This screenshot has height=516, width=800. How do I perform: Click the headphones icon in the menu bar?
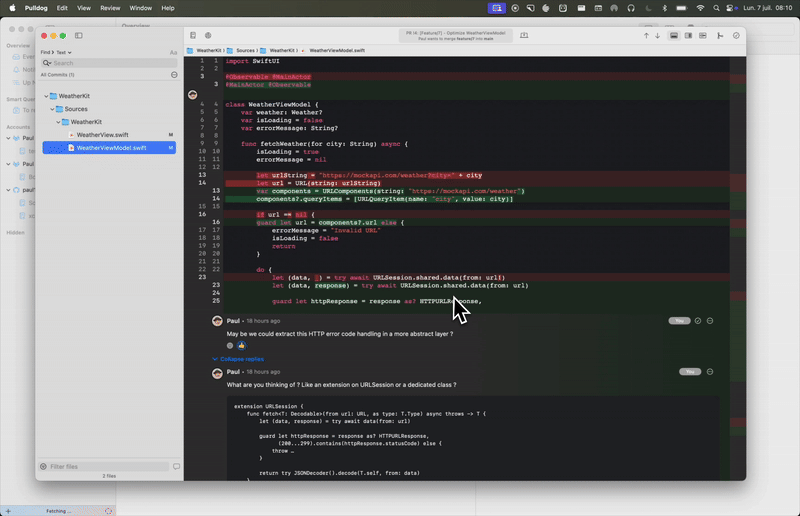point(631,8)
